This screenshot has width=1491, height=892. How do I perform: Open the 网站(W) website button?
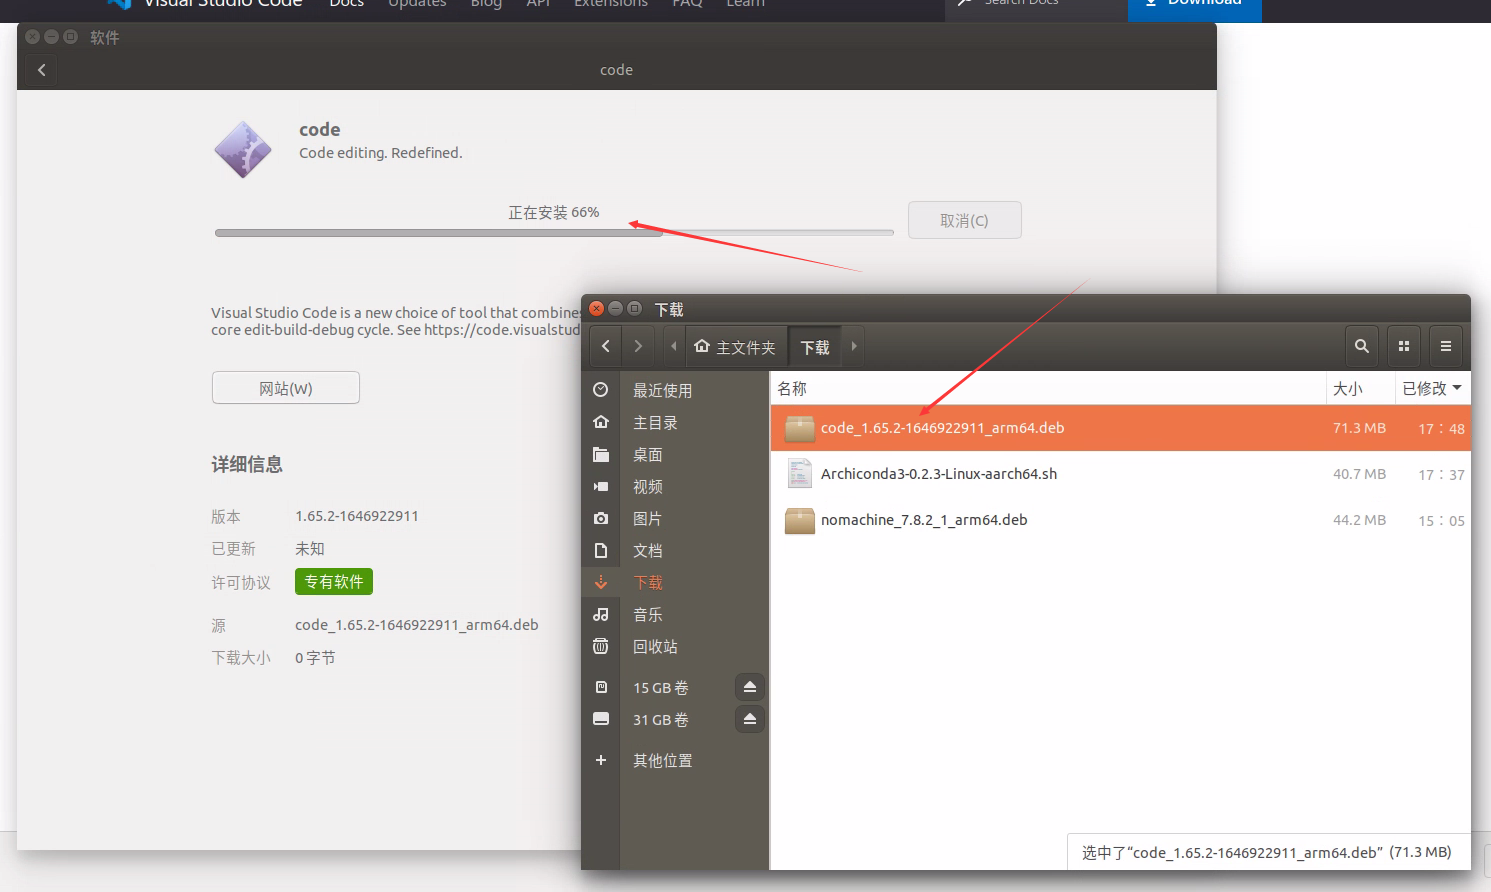coord(285,388)
